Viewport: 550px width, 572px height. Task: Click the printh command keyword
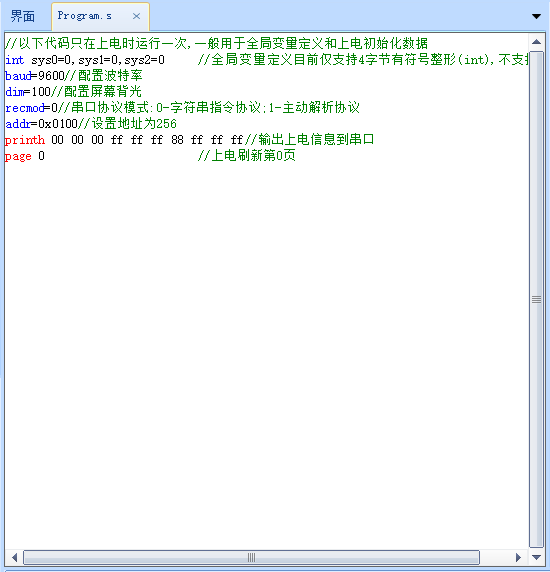[x=25, y=140]
